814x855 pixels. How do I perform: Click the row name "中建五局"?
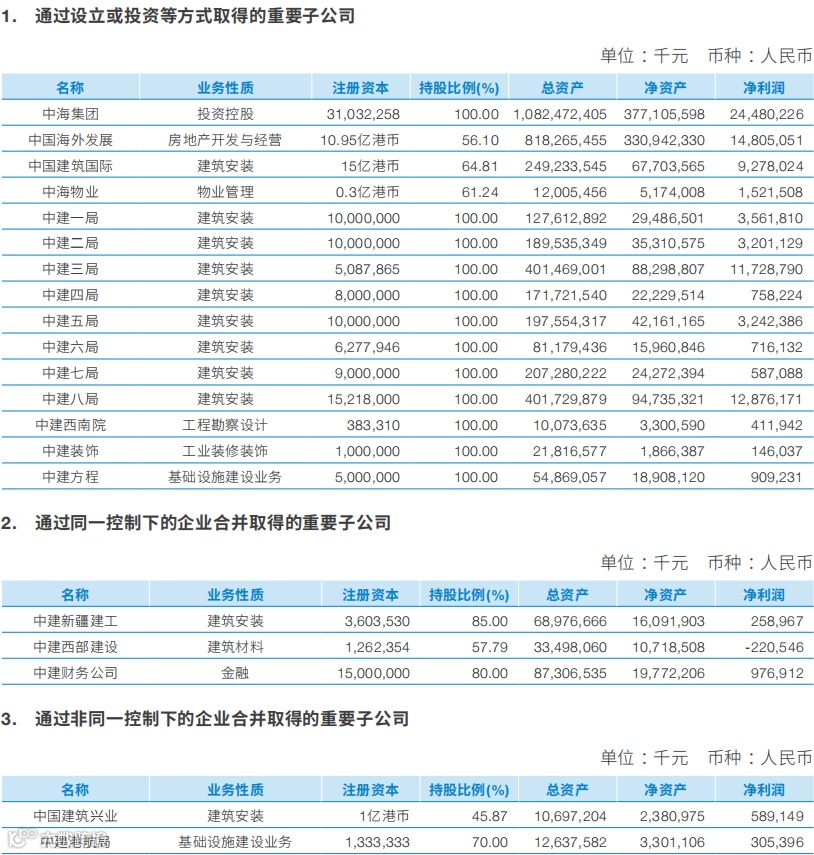click(71, 321)
